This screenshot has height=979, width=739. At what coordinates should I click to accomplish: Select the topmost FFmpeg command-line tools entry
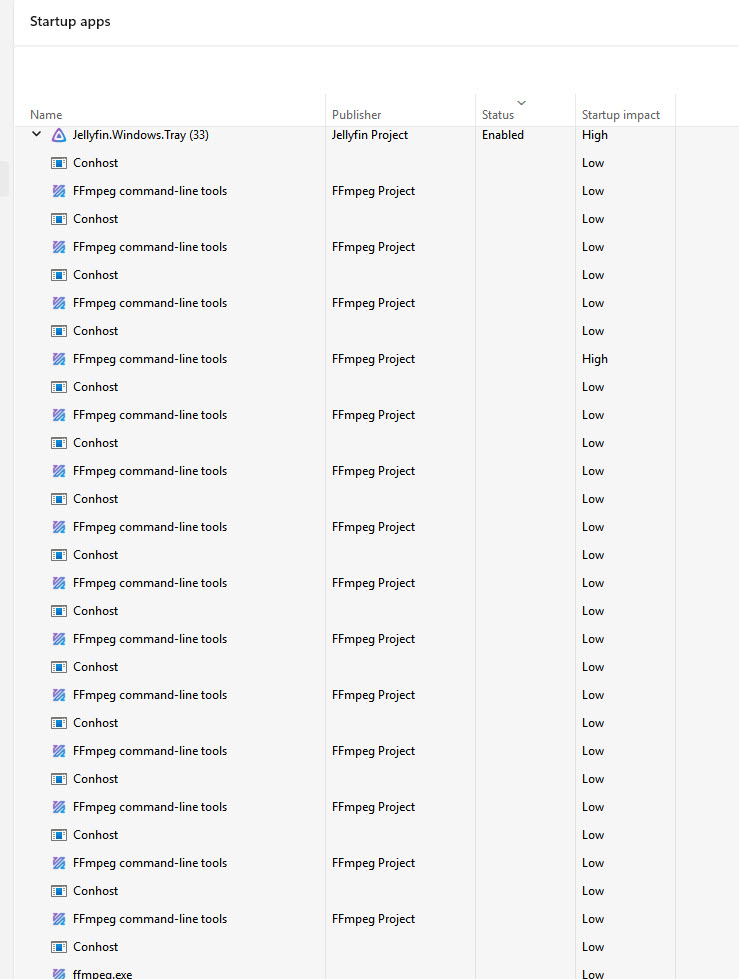[150, 191]
